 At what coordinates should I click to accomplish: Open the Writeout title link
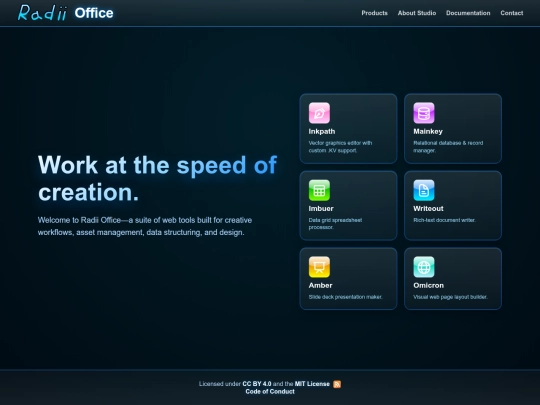[x=428, y=209]
